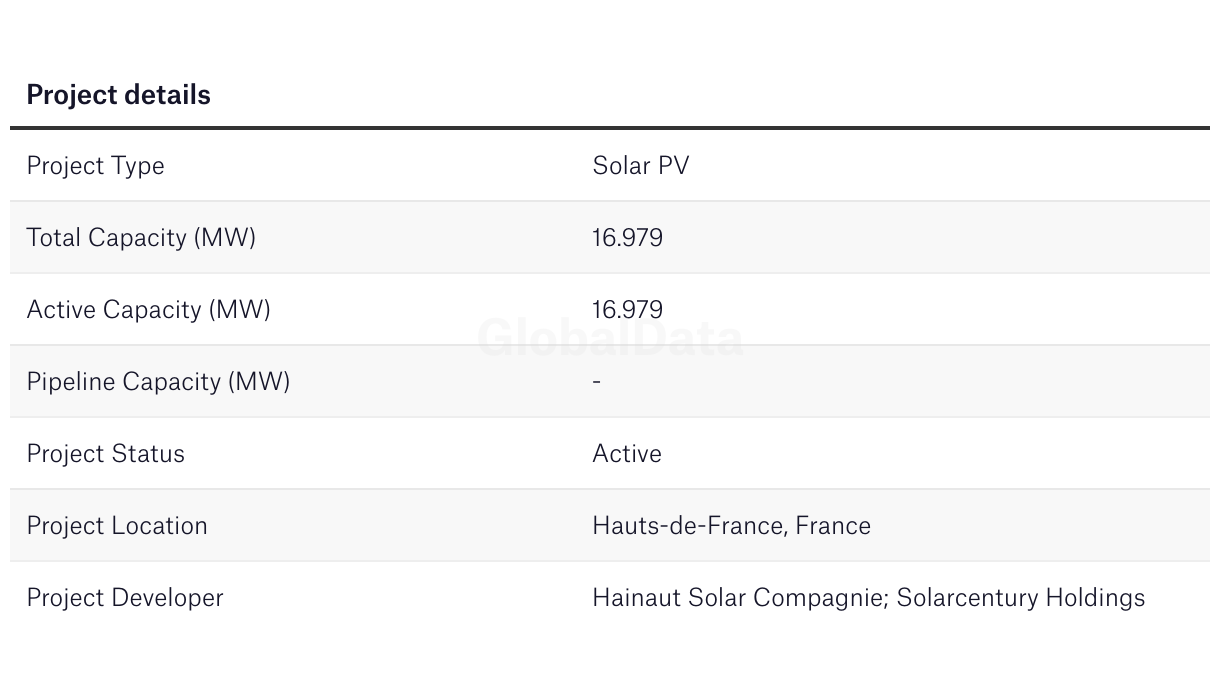The image size is (1220, 674).
Task: Click the Active value of Project Status
Action: (627, 454)
